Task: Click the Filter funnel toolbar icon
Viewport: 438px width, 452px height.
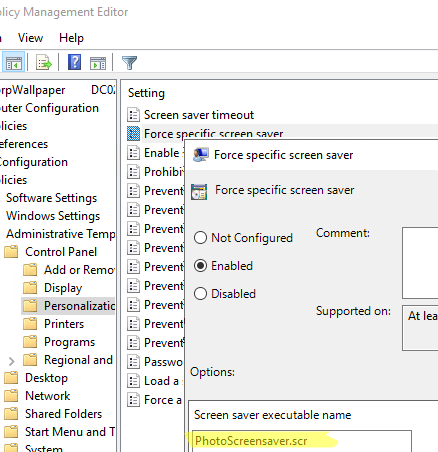Action: 129,62
